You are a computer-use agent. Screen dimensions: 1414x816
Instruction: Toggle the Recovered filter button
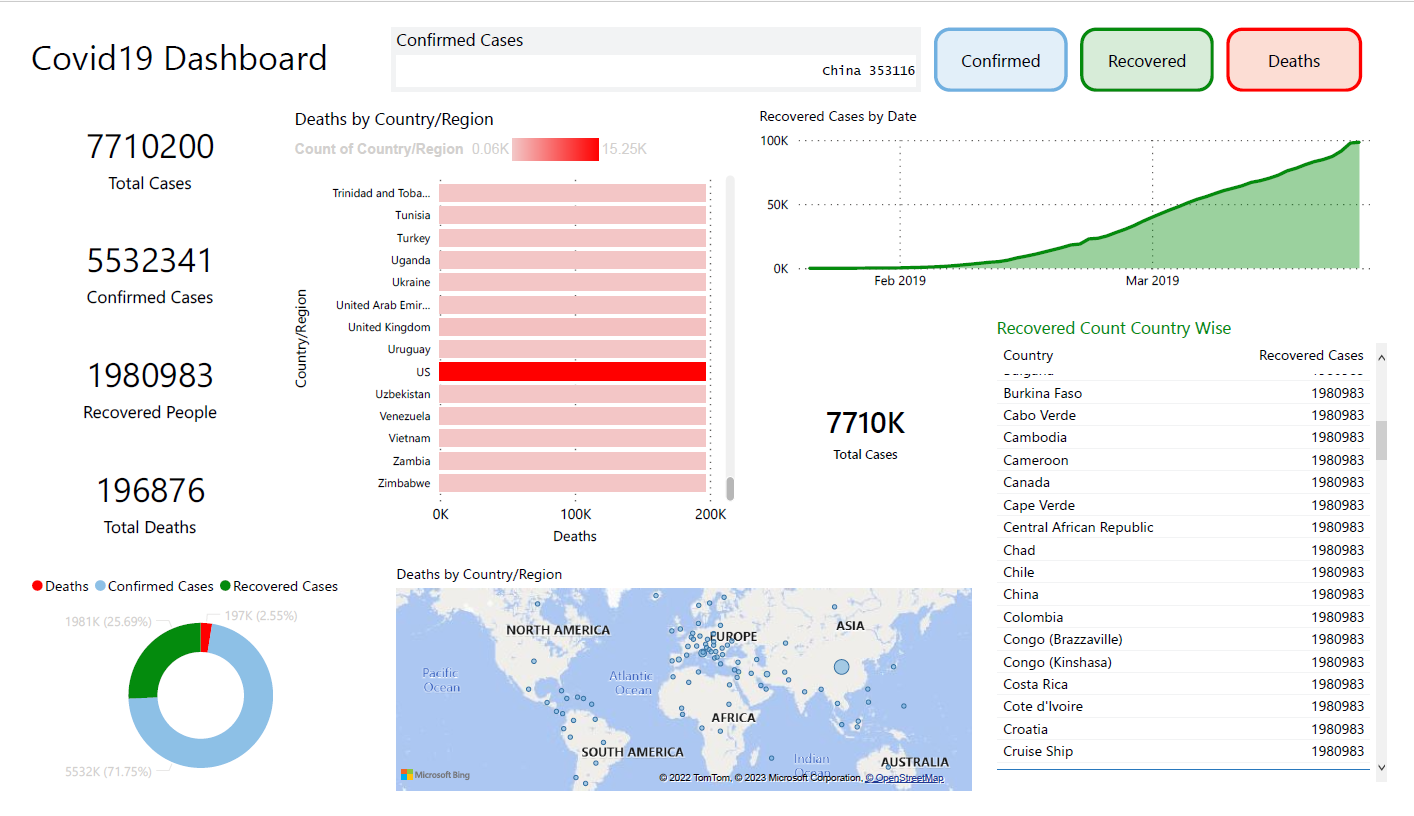[1146, 60]
